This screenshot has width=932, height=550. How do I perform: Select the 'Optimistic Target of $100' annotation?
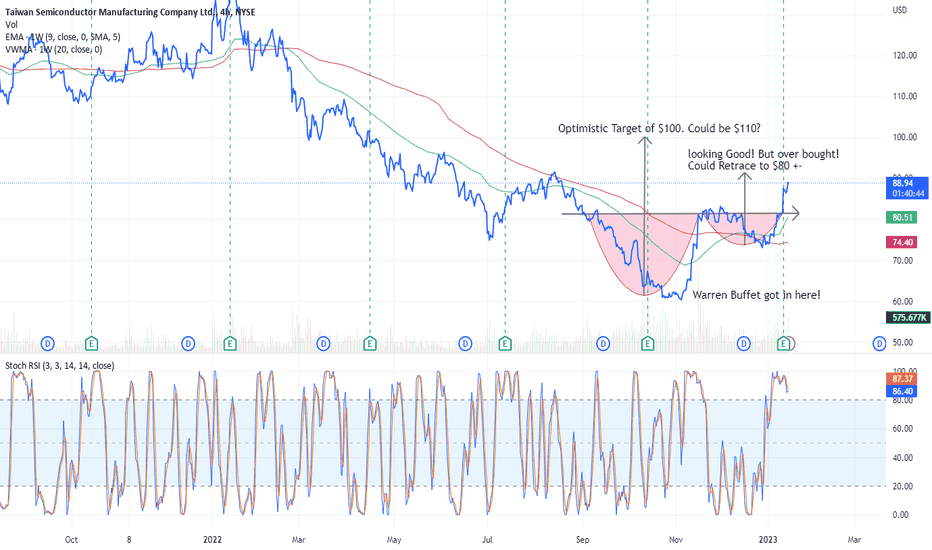pos(659,128)
